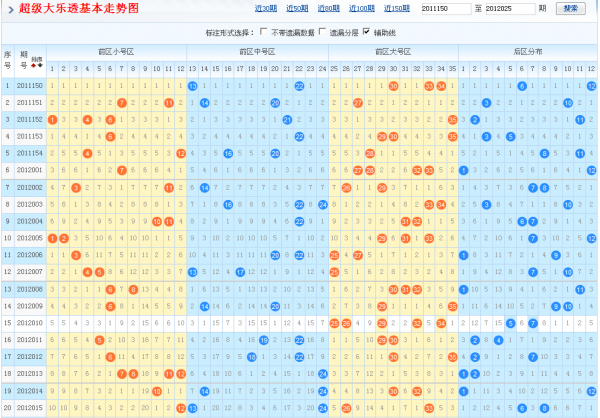
Task: Click the 搜索 button
Action: click(571, 8)
